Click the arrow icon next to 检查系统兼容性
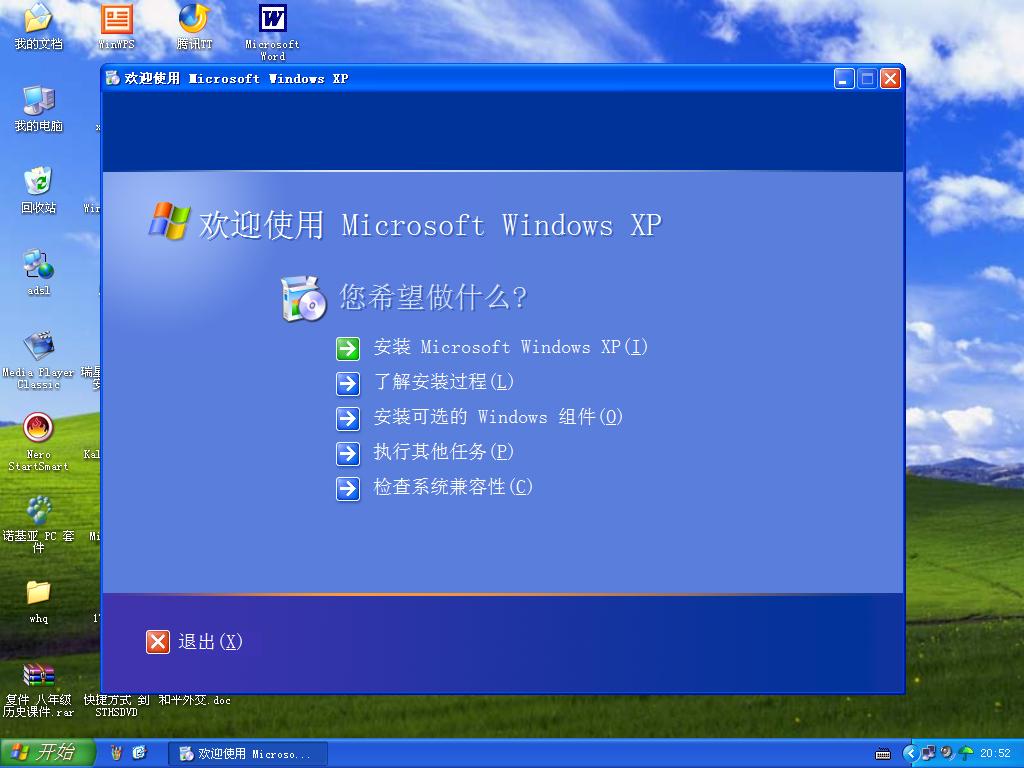1024x768 pixels. (x=347, y=488)
